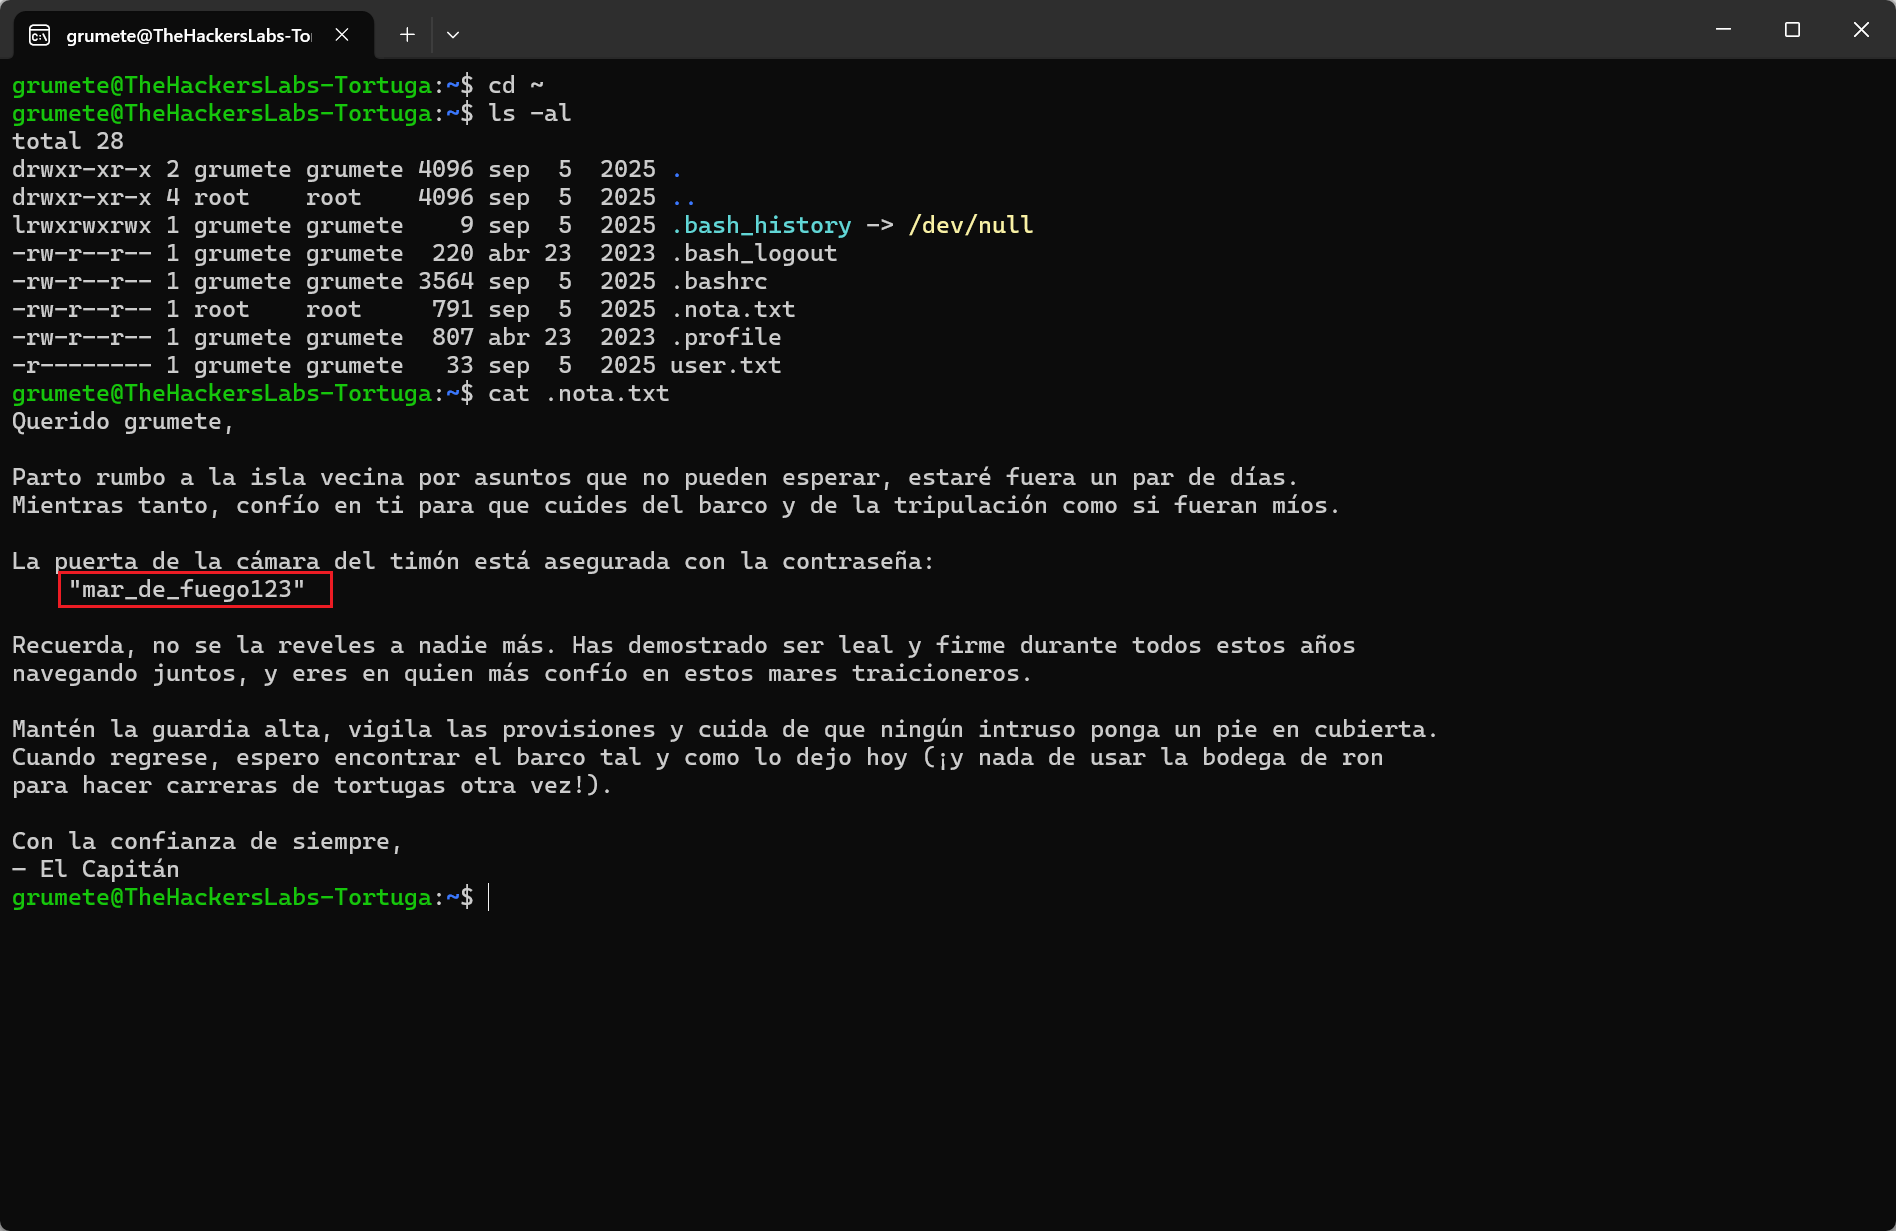Close the terminal window
1896x1231 pixels.
[1861, 30]
